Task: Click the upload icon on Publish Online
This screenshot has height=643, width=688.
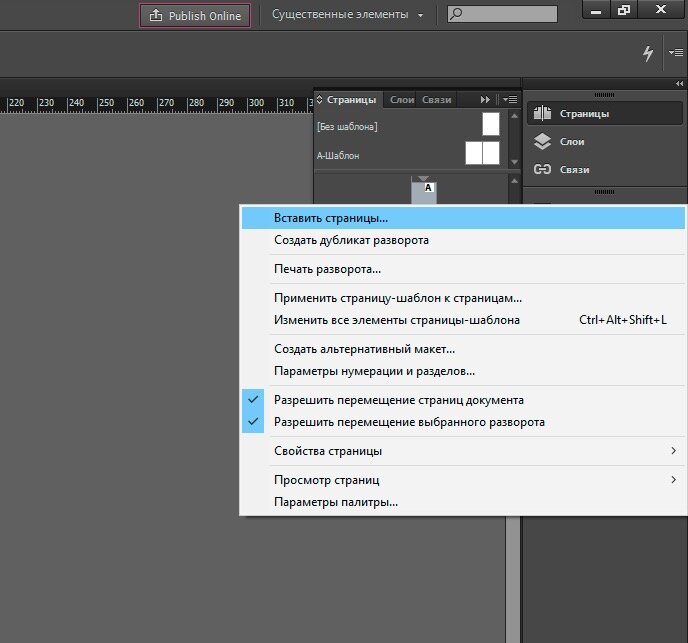Action: click(156, 15)
